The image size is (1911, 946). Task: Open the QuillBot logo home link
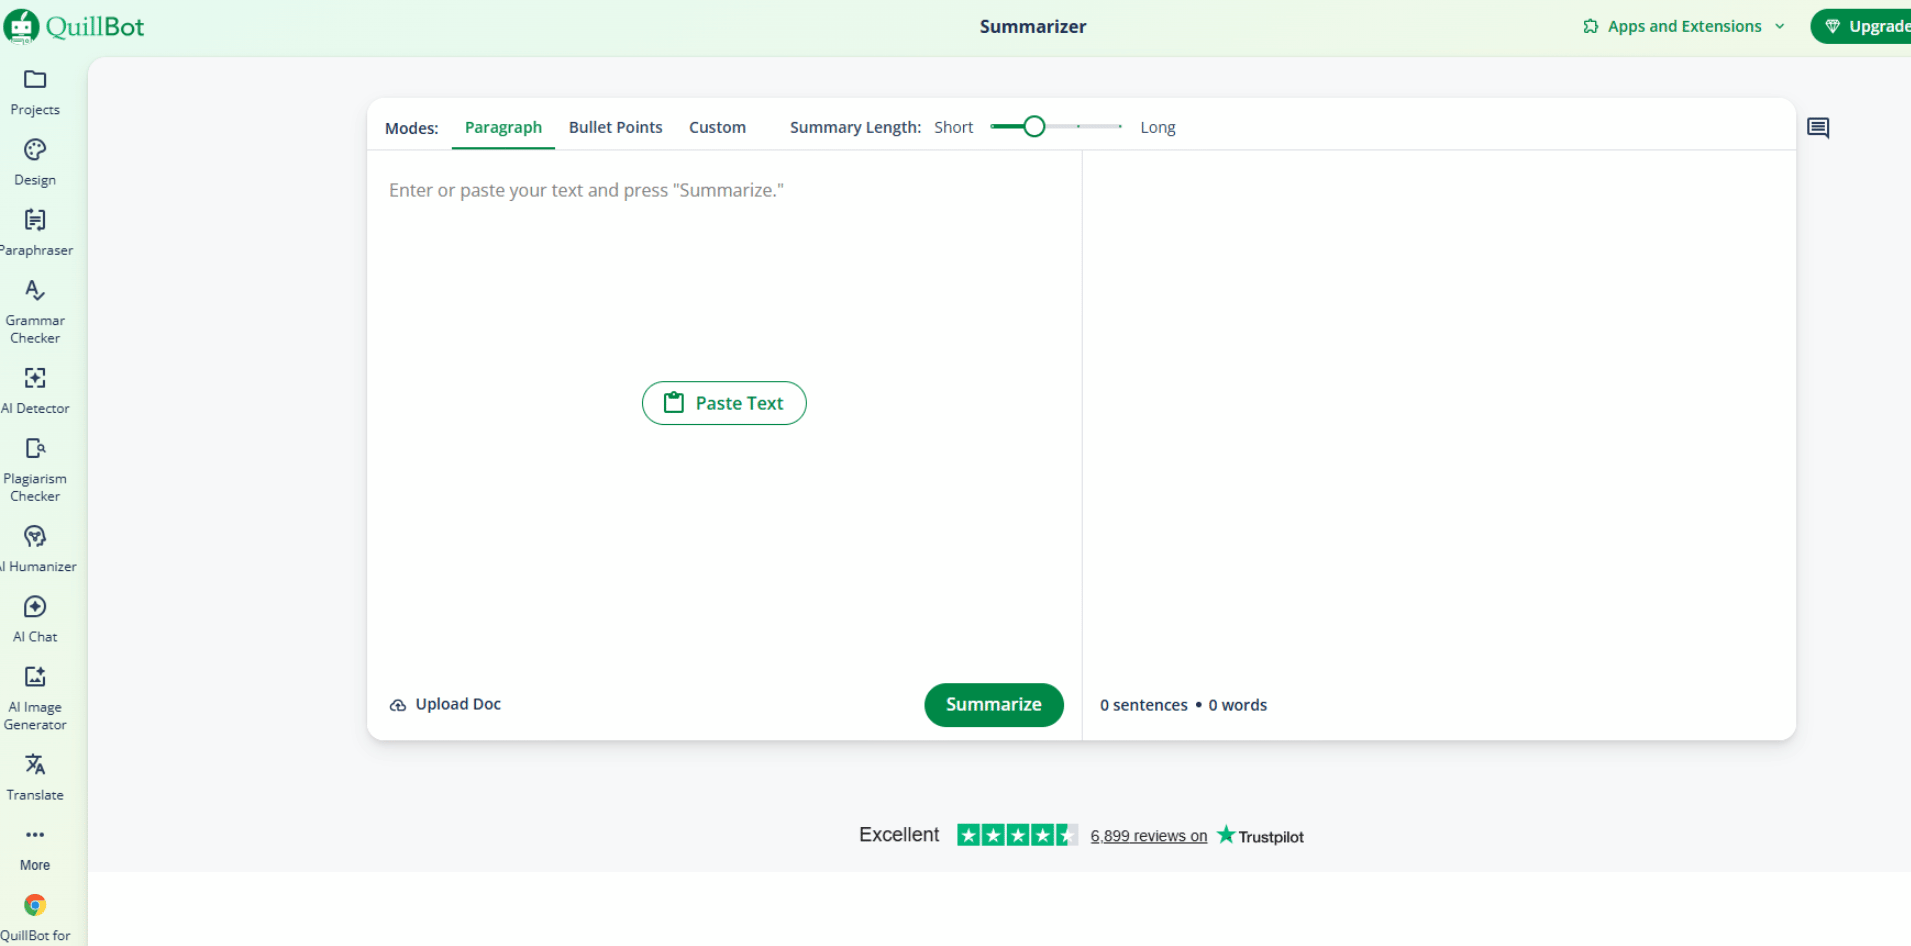[x=74, y=26]
